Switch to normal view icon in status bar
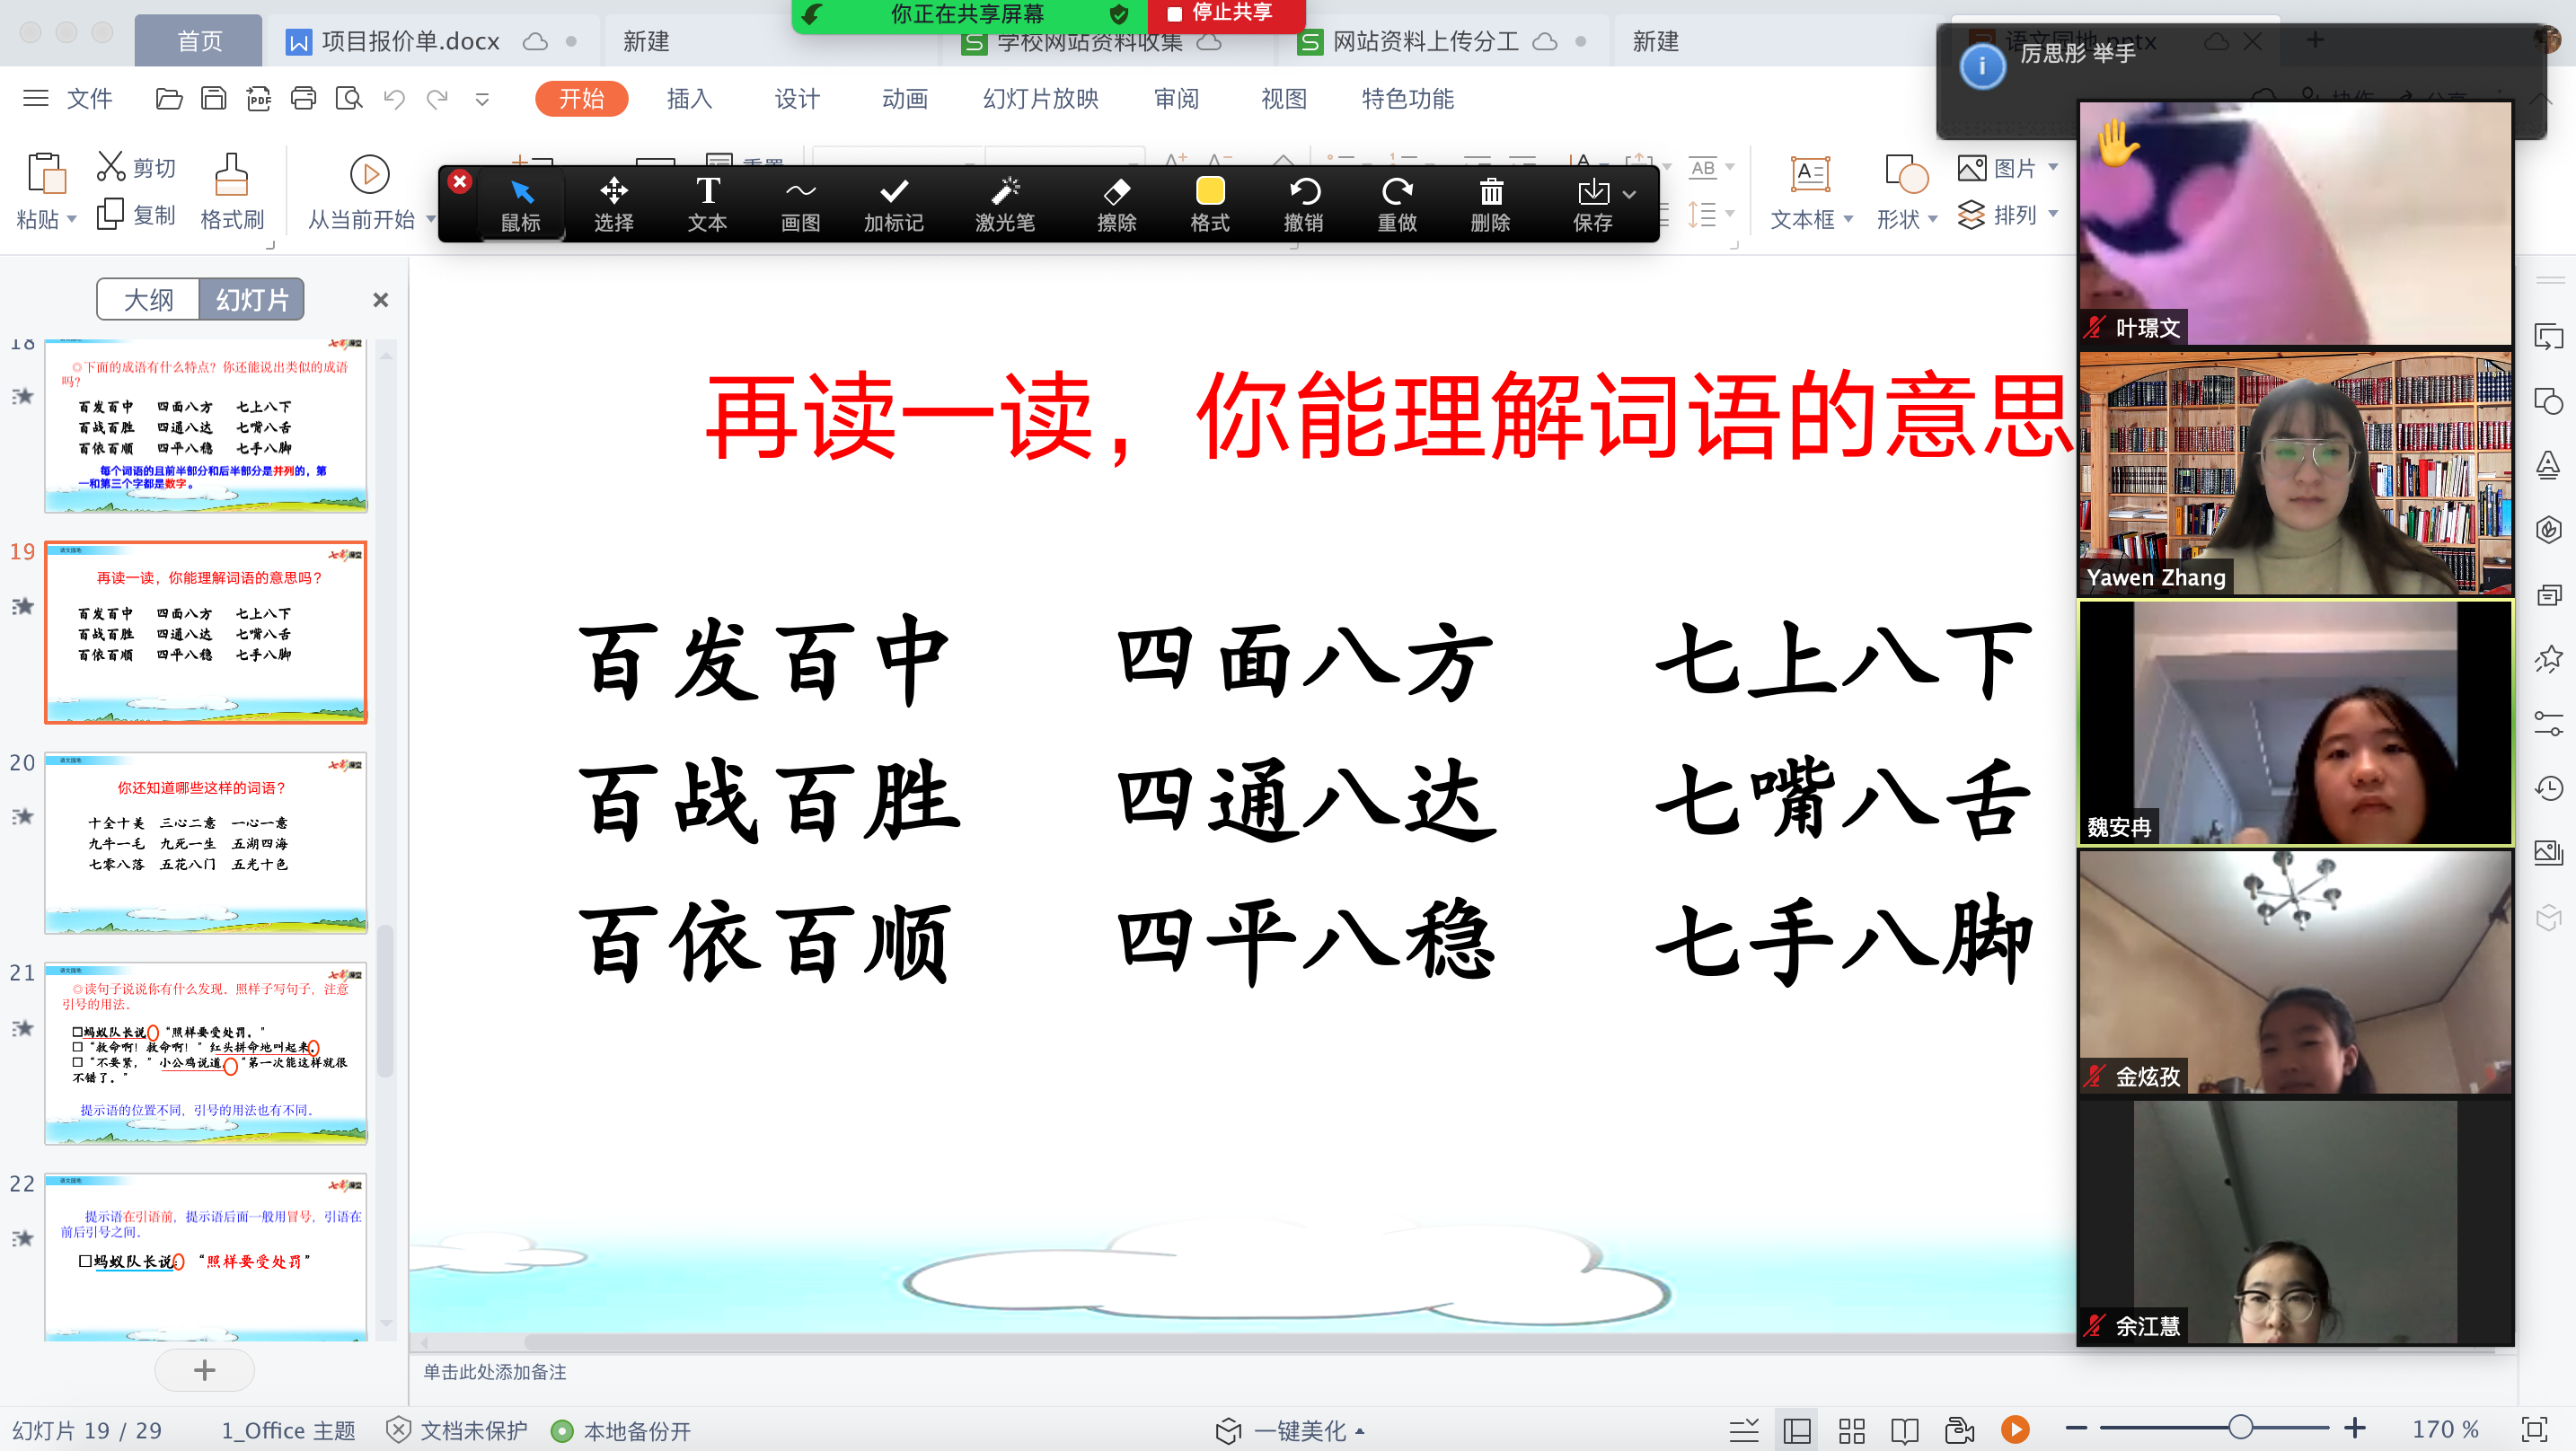The height and width of the screenshot is (1451, 2576). coord(1797,1430)
